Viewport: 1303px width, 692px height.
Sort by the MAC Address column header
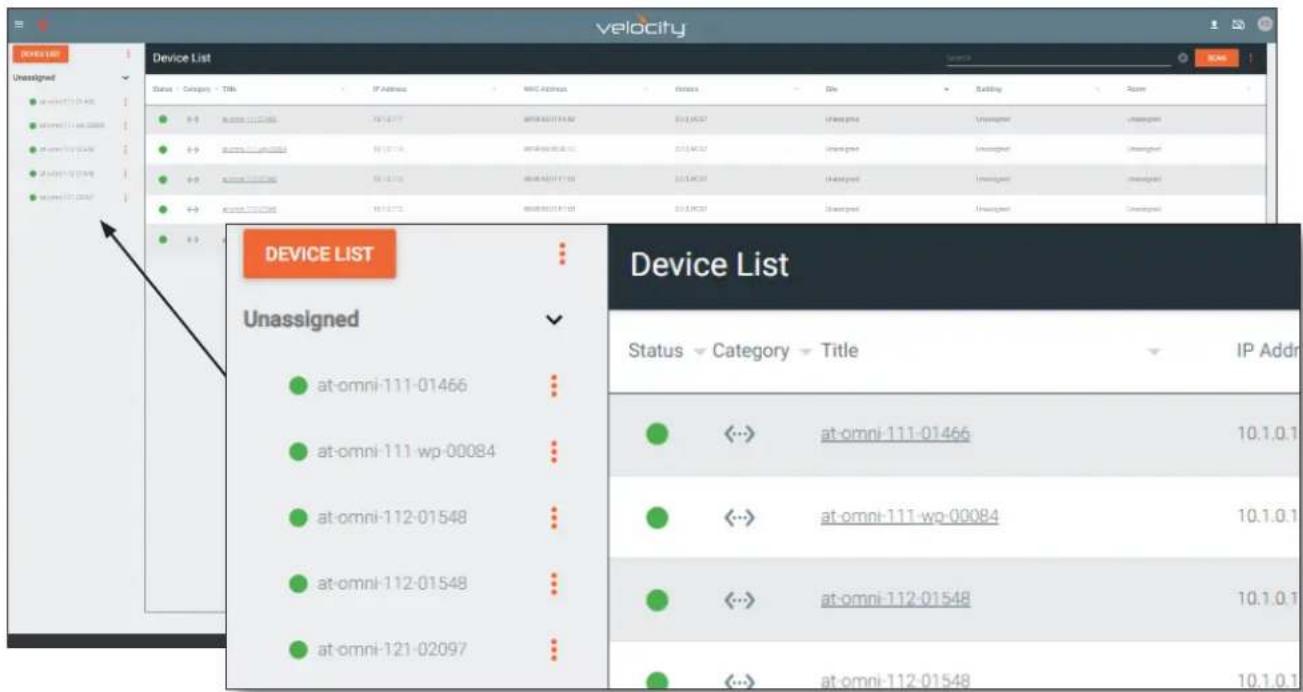(544, 89)
